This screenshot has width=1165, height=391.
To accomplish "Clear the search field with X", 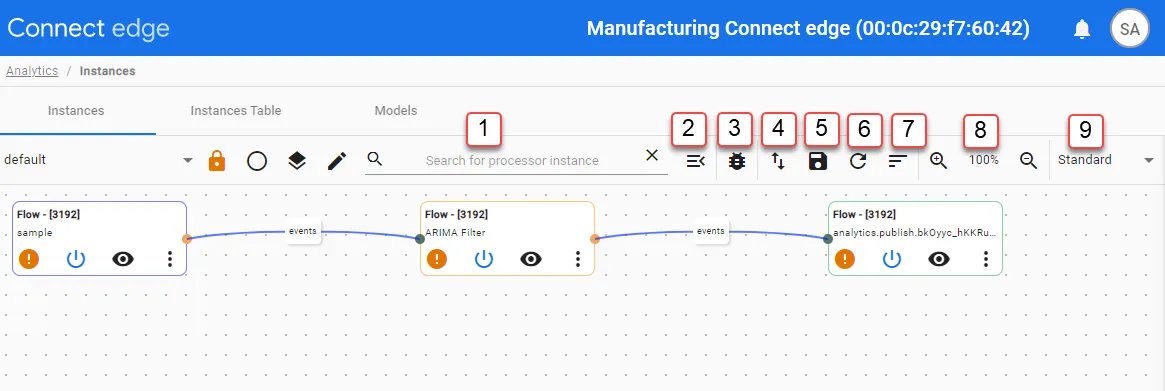I will point(652,155).
